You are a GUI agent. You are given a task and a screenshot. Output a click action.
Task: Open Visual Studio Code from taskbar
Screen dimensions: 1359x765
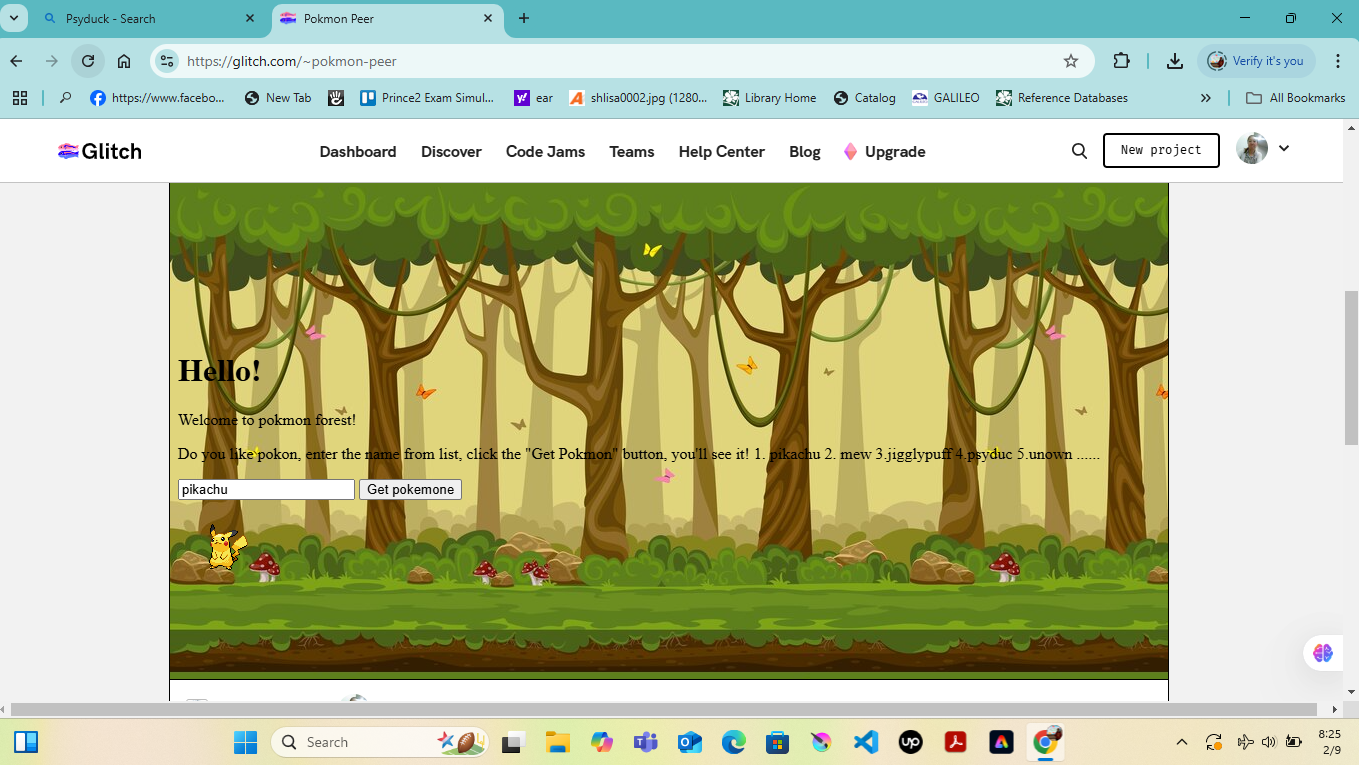click(866, 742)
